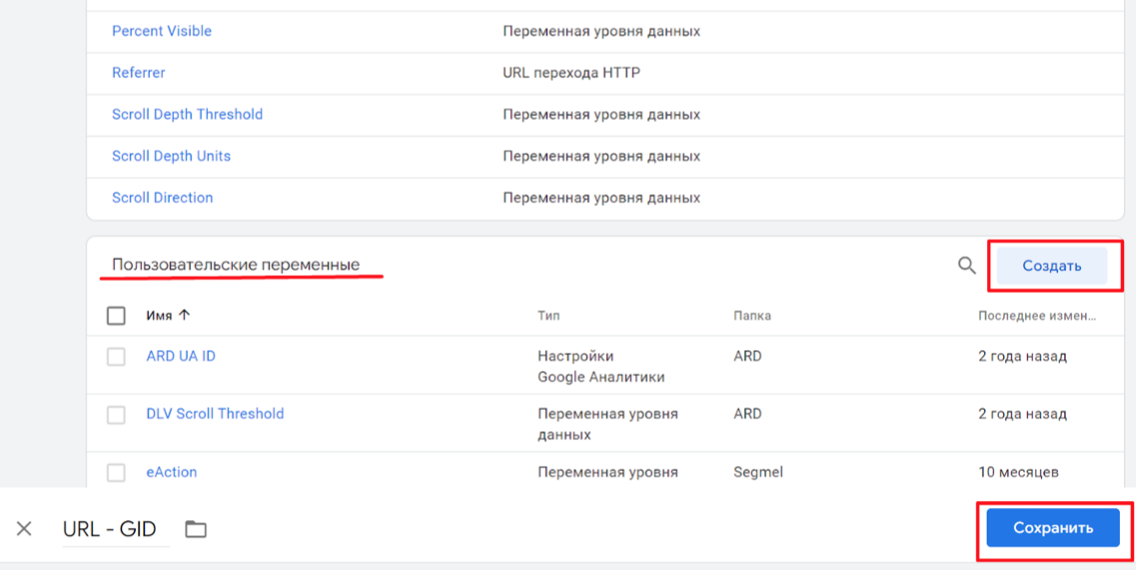This screenshot has width=1136, height=570.
Task: Click the Сохранить button
Action: tap(1053, 528)
